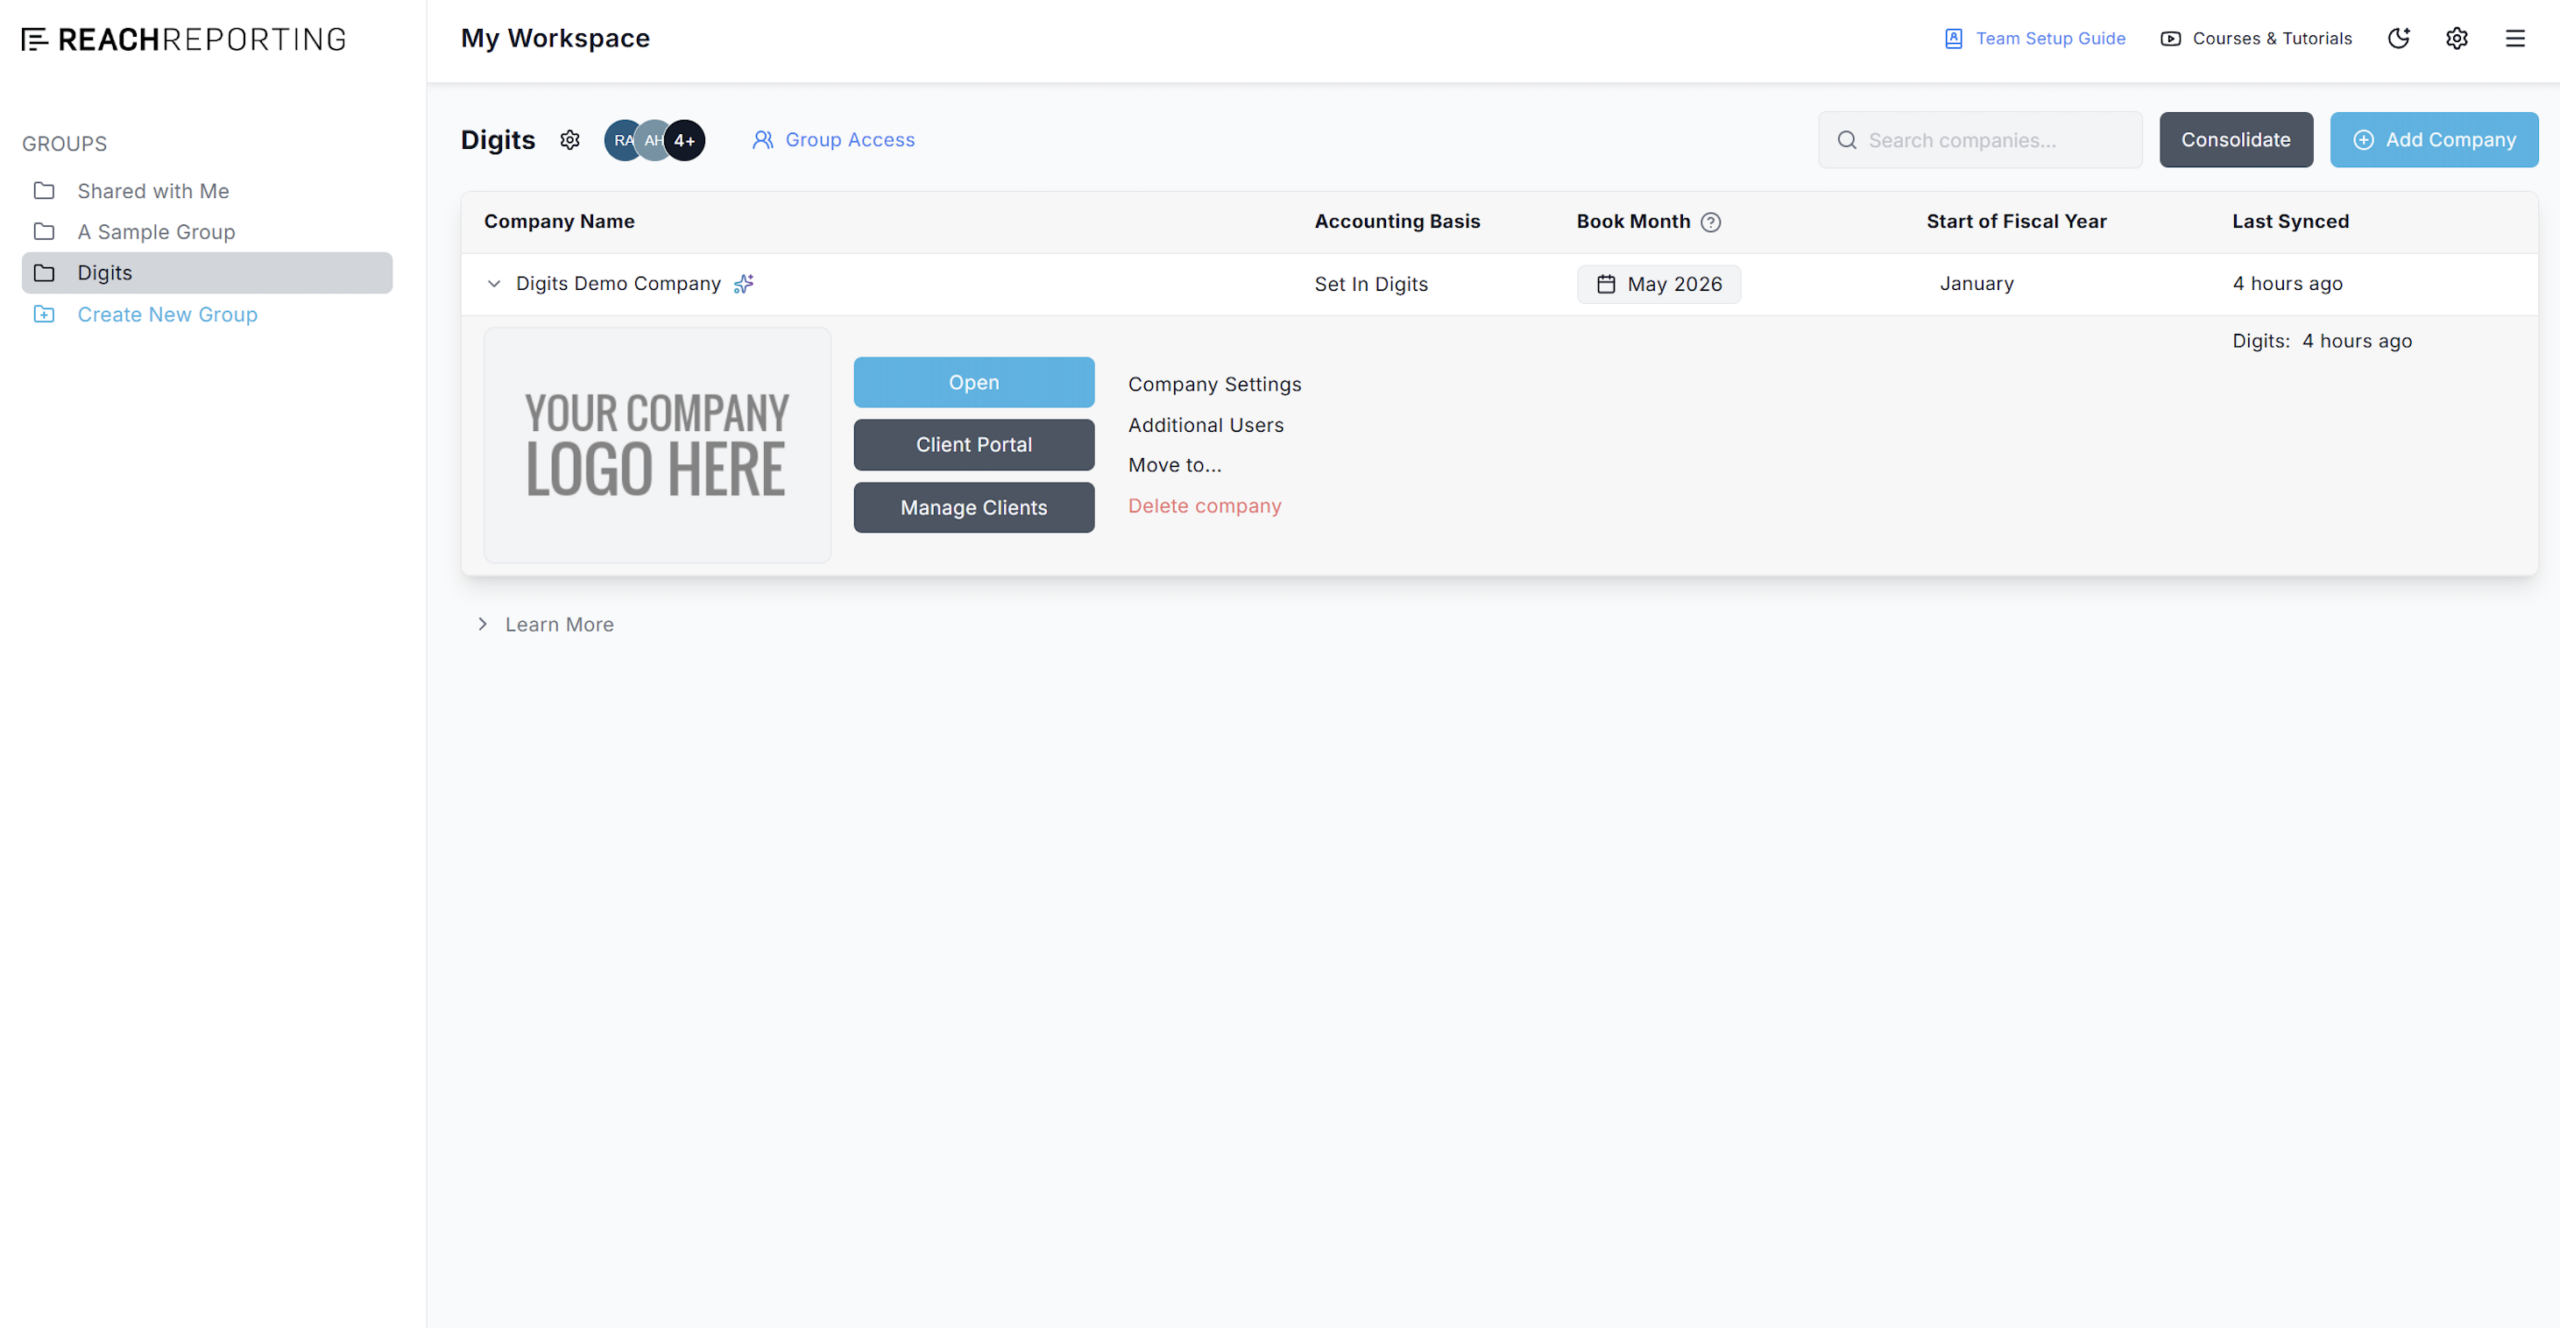The height and width of the screenshot is (1328, 2560).
Task: Click the folder icon beside A Sample Group
Action: pyautogui.click(x=44, y=231)
